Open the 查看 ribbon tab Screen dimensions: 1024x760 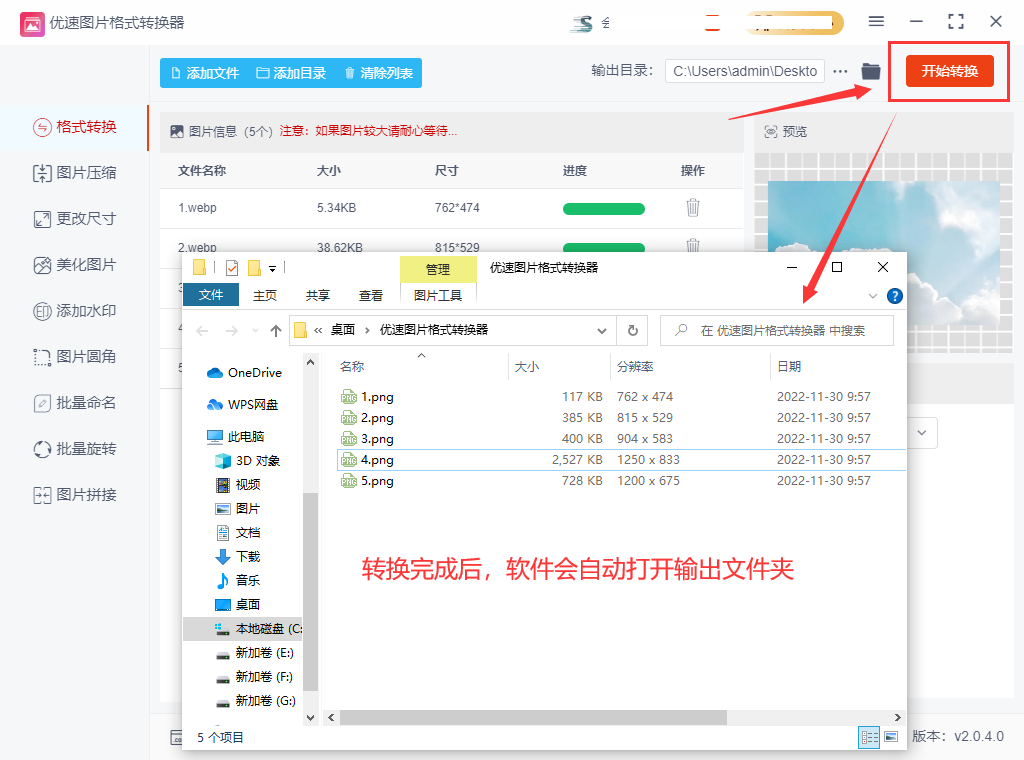(x=371, y=295)
